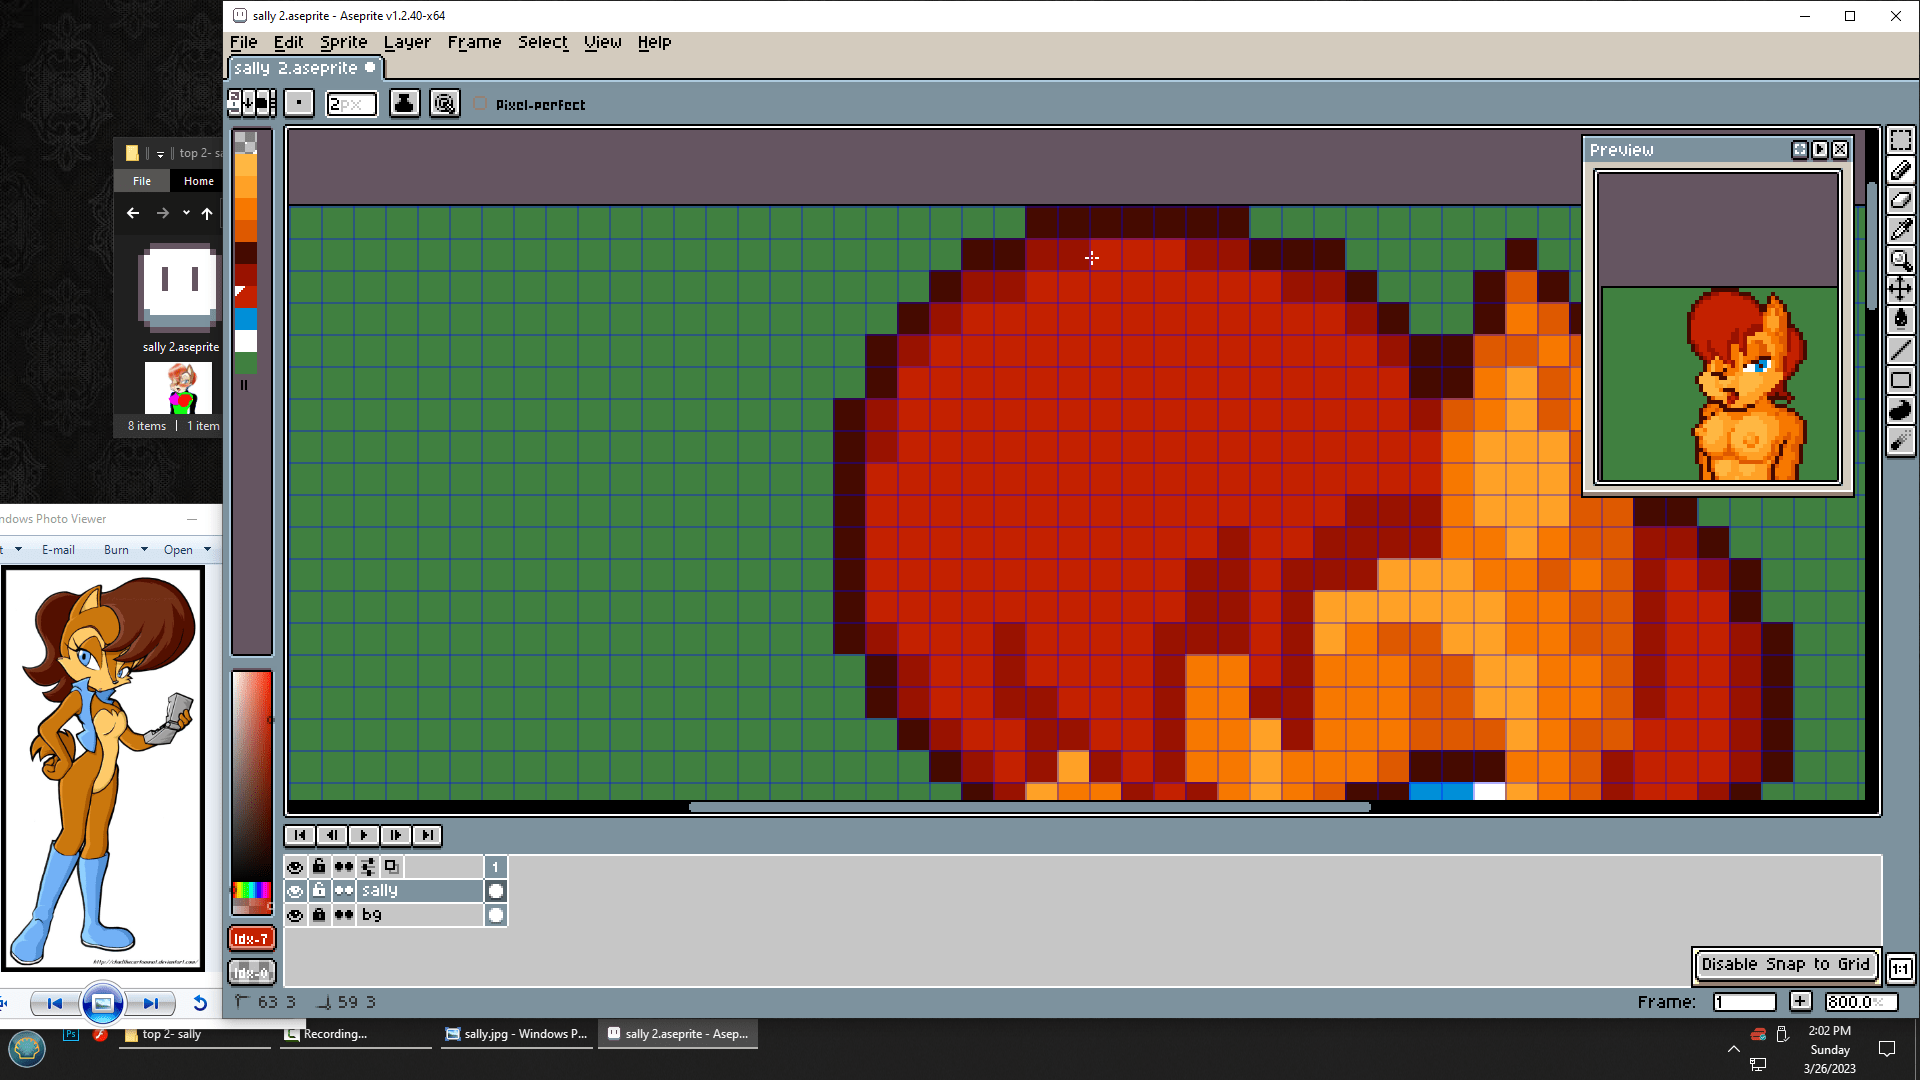
Task: Open the Layer menu
Action: pos(407,42)
